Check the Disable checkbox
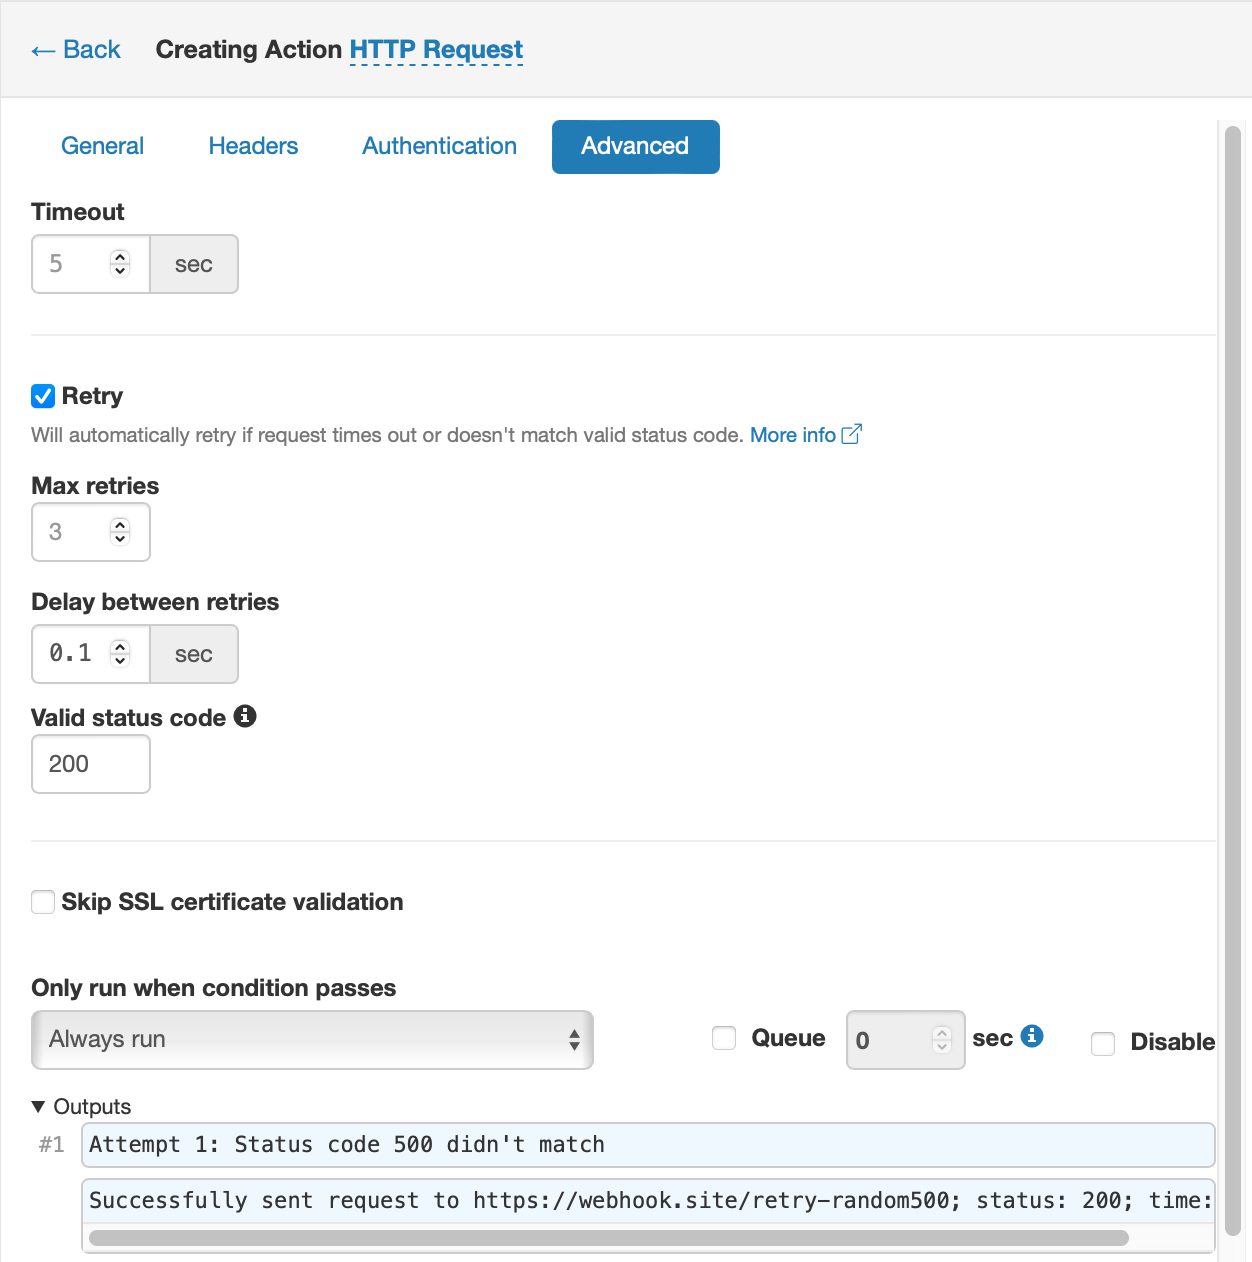Screen dimensions: 1252x1262 click(1103, 1043)
